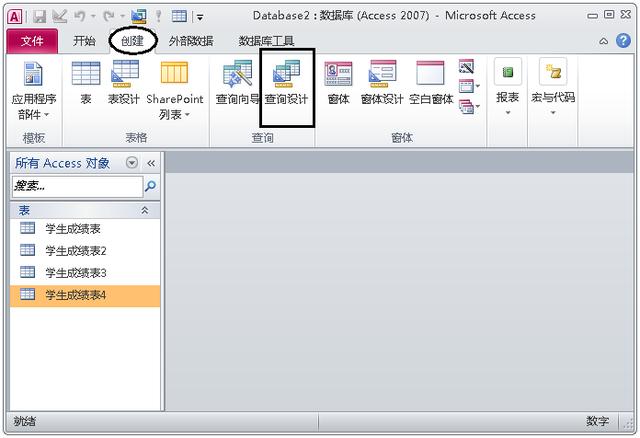
Task: Click the More Forms stacked icon
Action: tap(466, 107)
